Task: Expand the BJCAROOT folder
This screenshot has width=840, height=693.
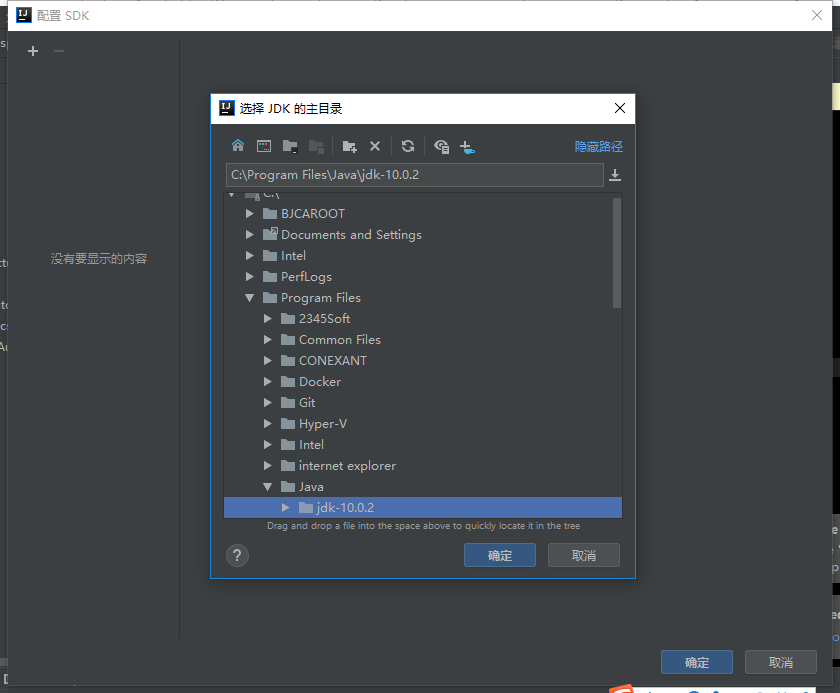Action: coord(250,214)
